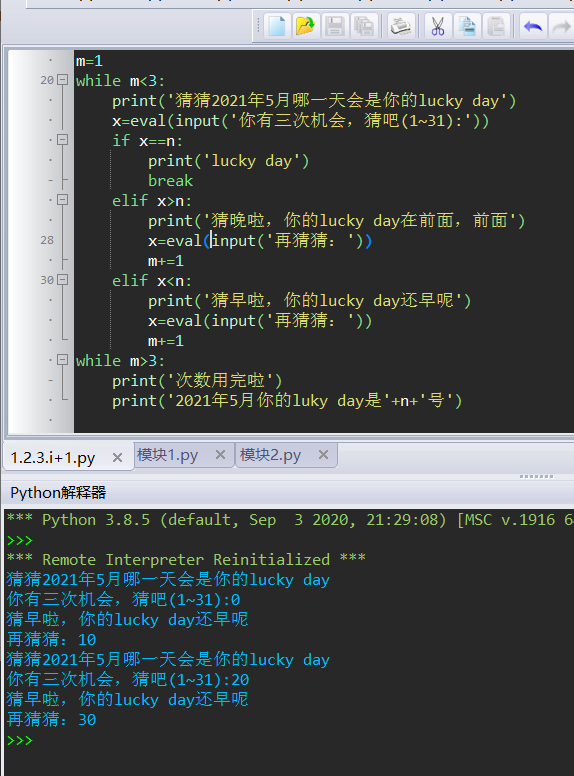
Task: Click the print('lucky day') code line
Action: [x=229, y=161]
